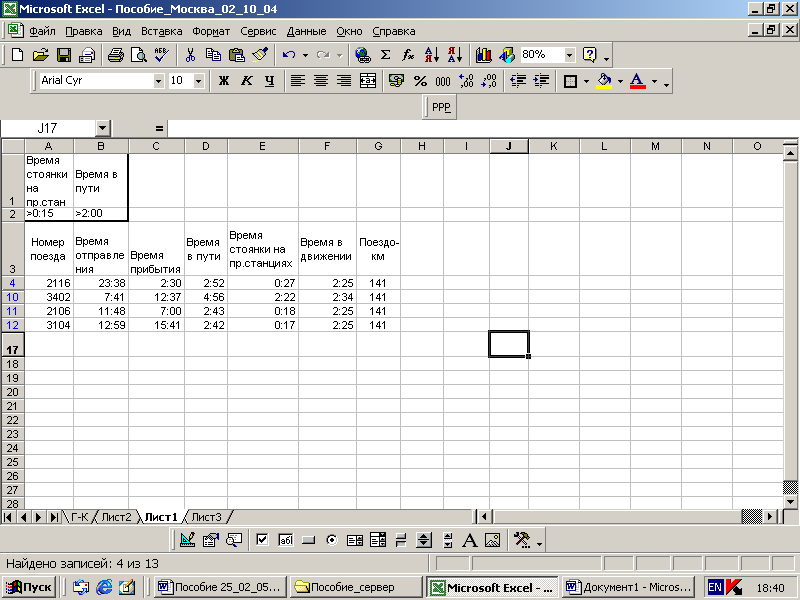Open the font name dropdown Arial Cyr
The width and height of the screenshot is (800, 600).
(158, 81)
